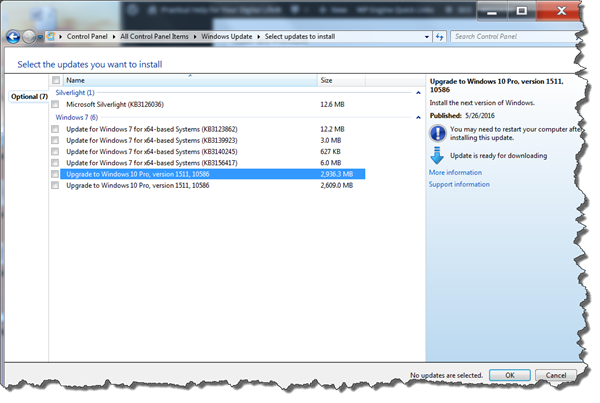This screenshot has height=403, width=600.
Task: Click the 2,936.3 MB size cell
Action: pyautogui.click(x=337, y=174)
